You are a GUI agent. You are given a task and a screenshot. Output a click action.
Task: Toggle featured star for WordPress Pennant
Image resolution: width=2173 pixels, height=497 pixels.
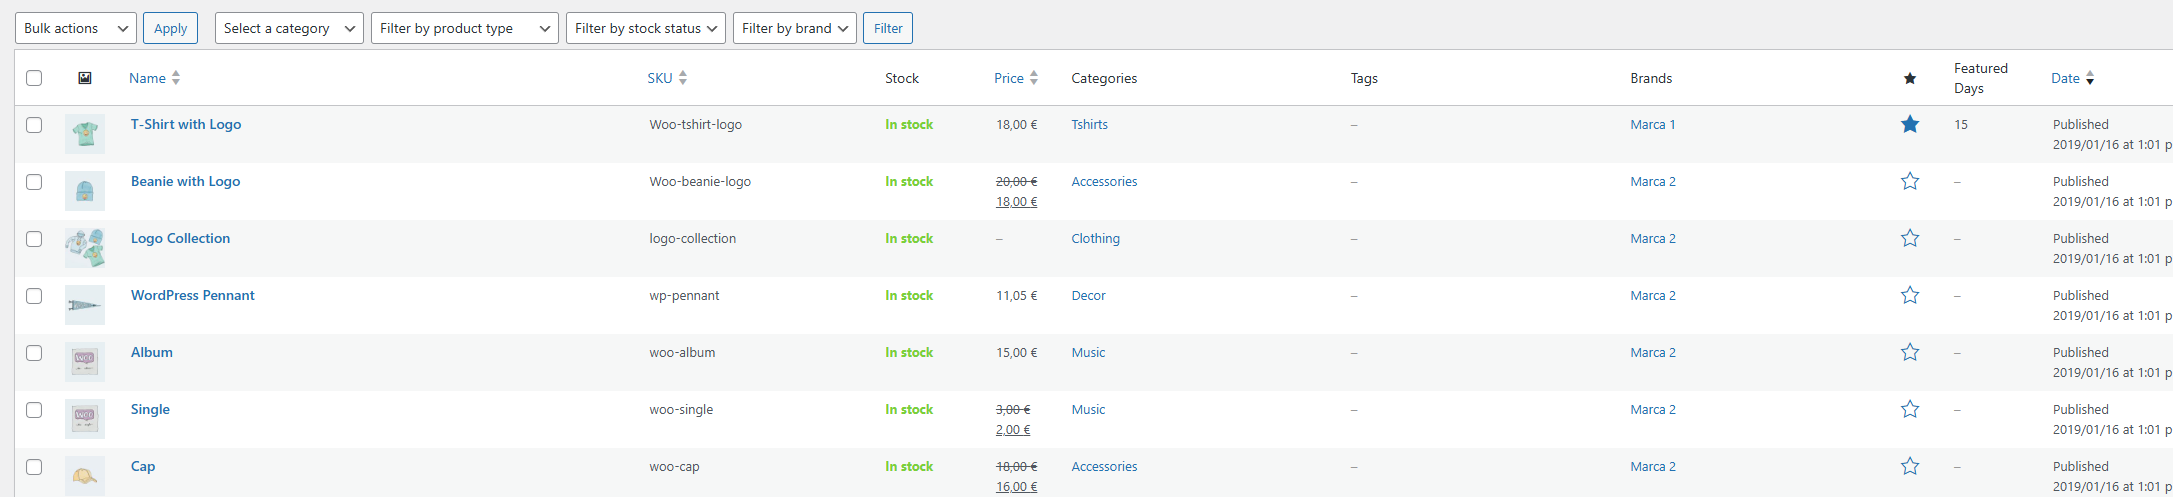pyautogui.click(x=1910, y=295)
